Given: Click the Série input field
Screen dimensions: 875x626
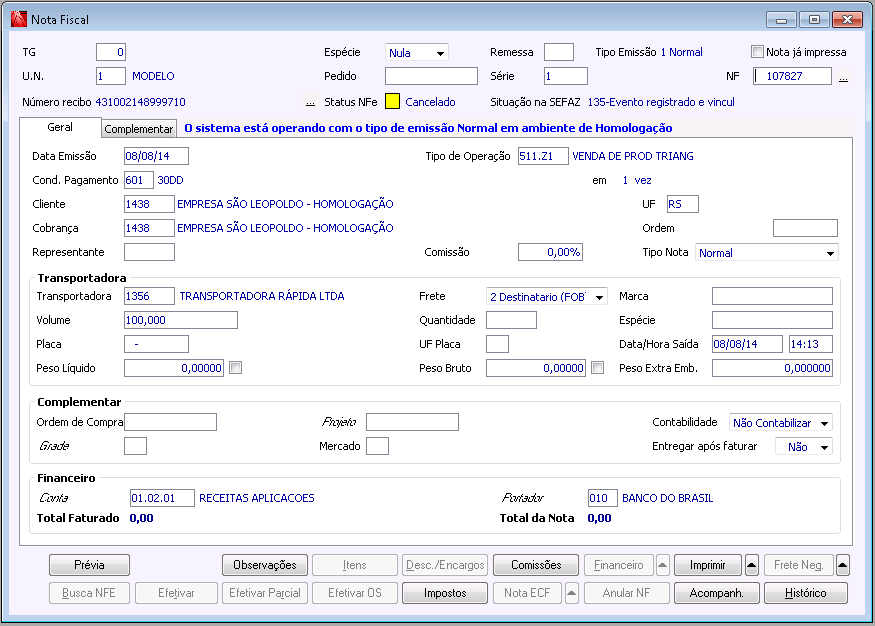Looking at the screenshot, I should click(565, 76).
